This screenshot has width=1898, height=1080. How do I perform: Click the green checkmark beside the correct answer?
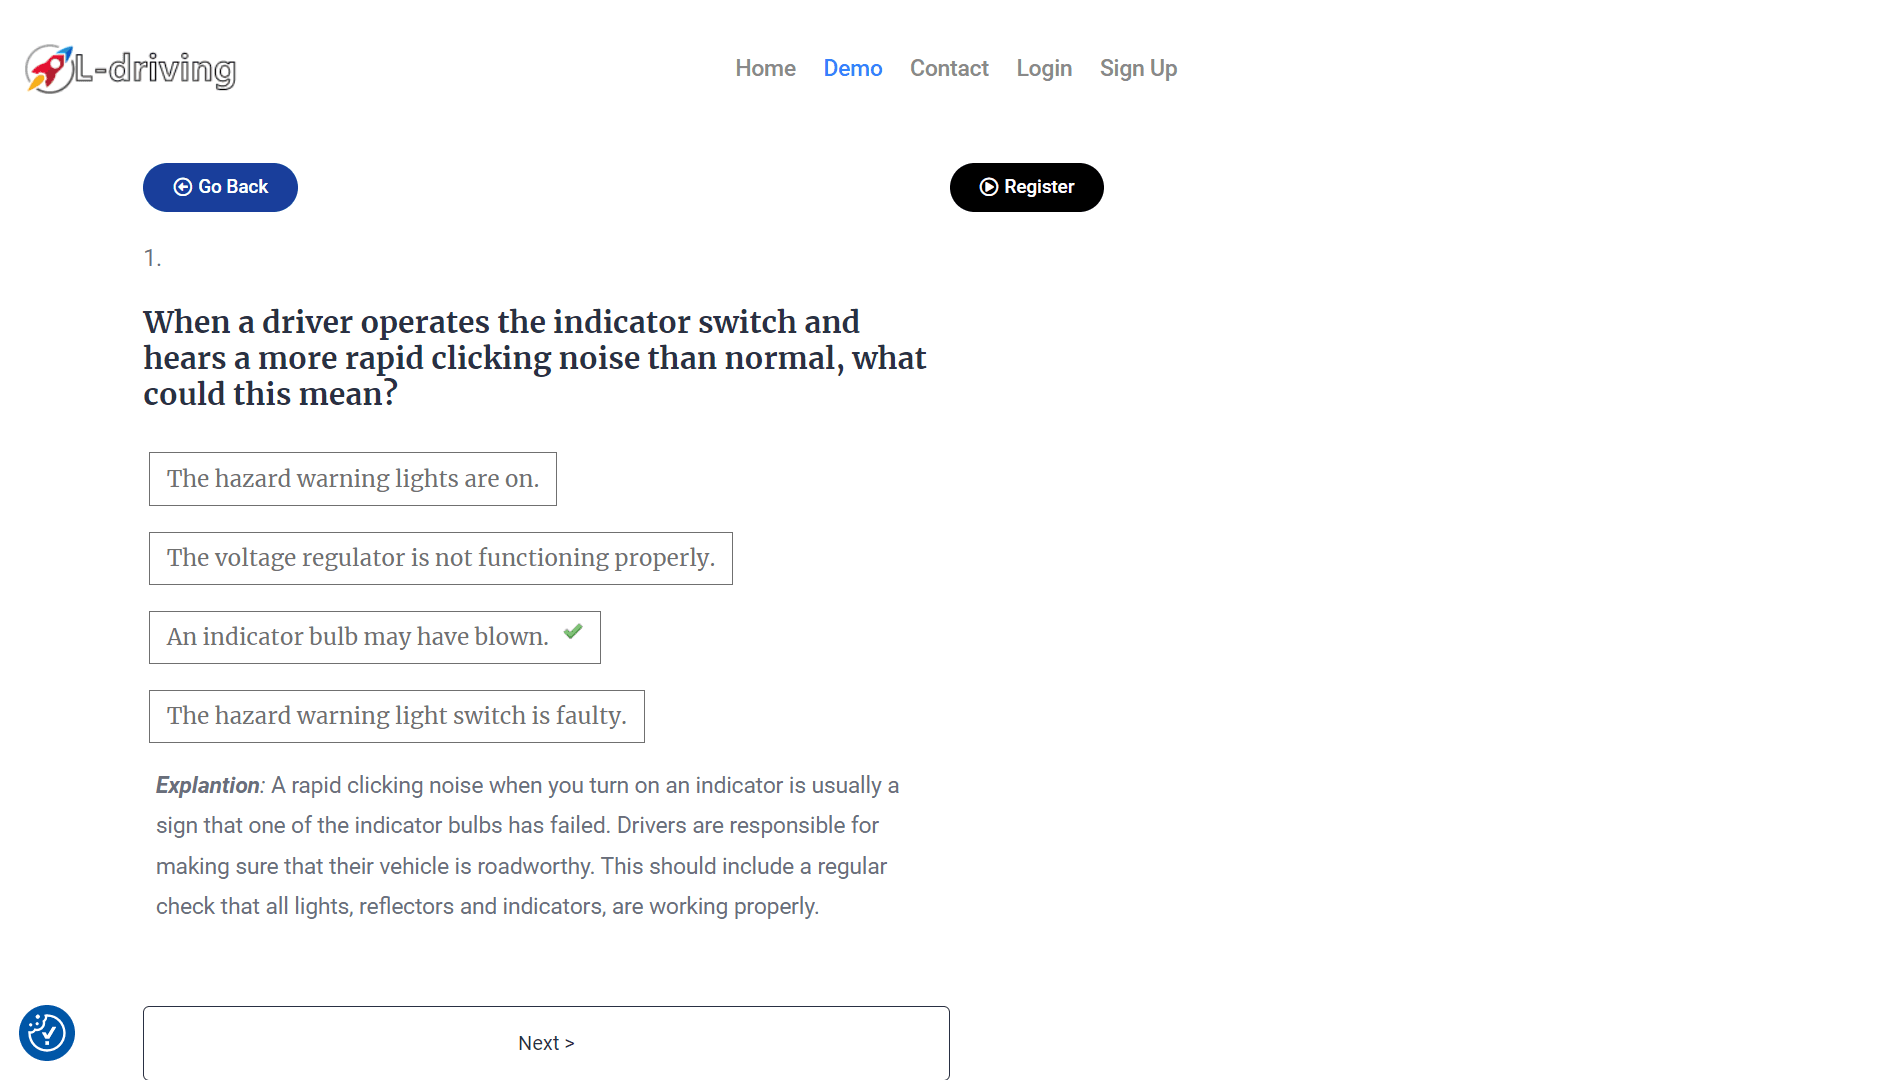(573, 632)
